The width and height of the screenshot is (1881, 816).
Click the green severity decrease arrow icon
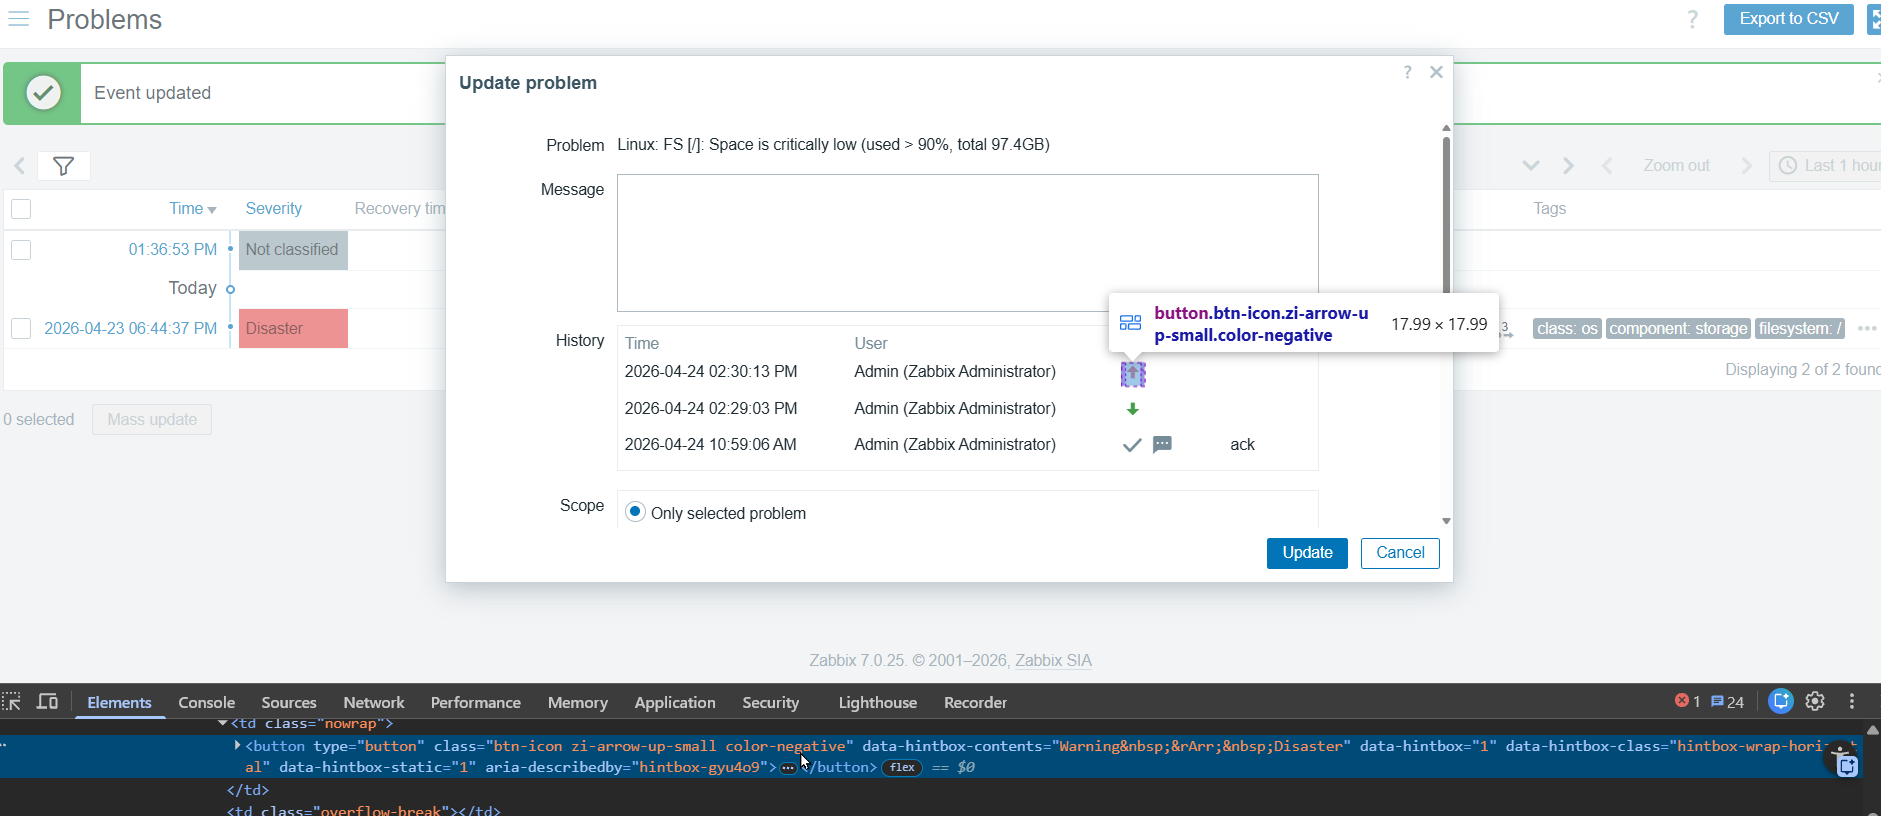[x=1132, y=409]
